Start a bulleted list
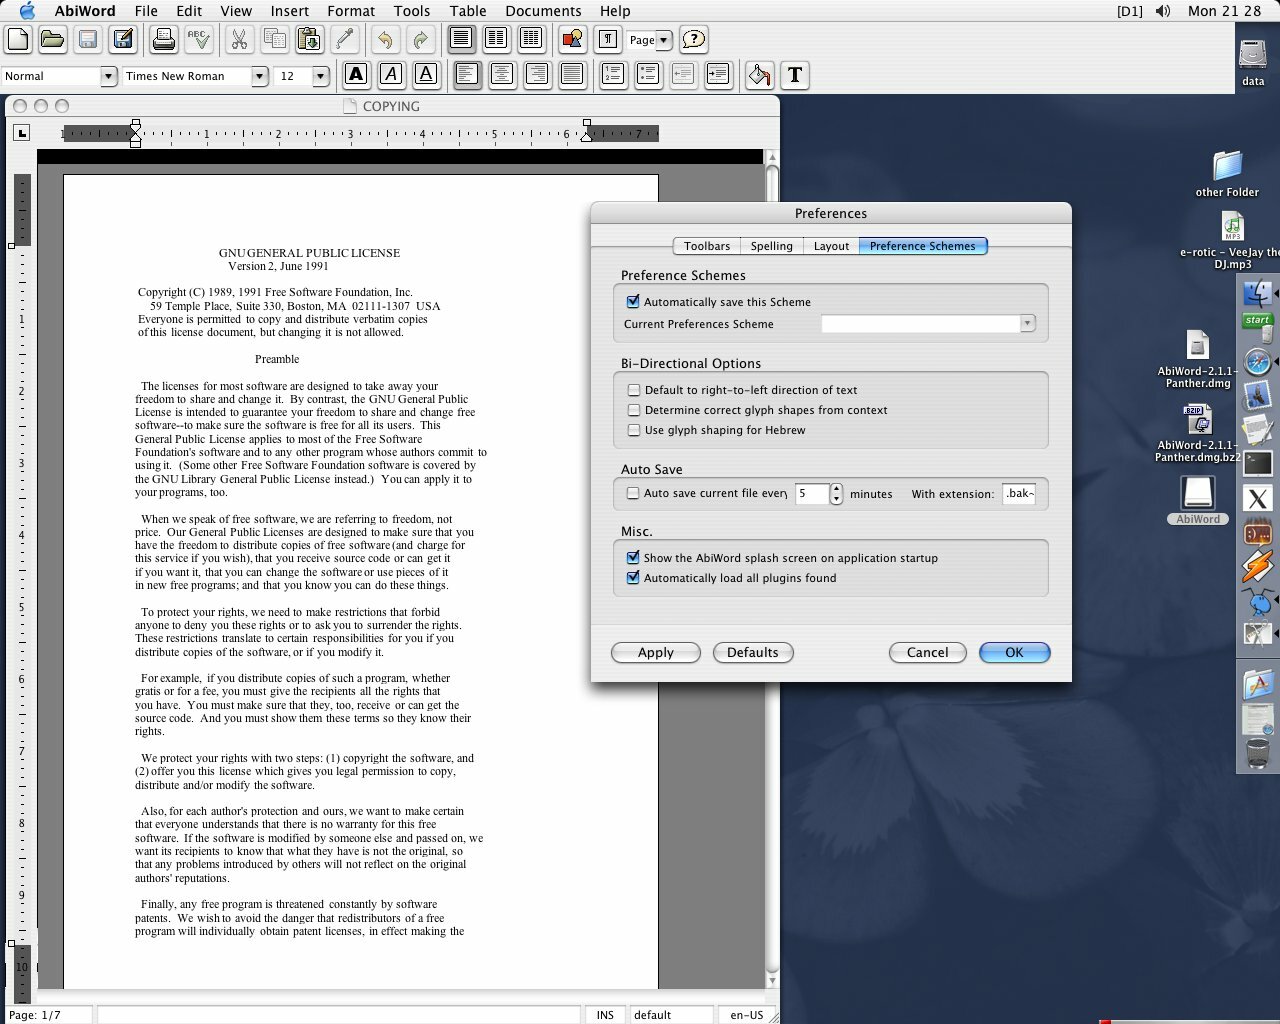 648,75
